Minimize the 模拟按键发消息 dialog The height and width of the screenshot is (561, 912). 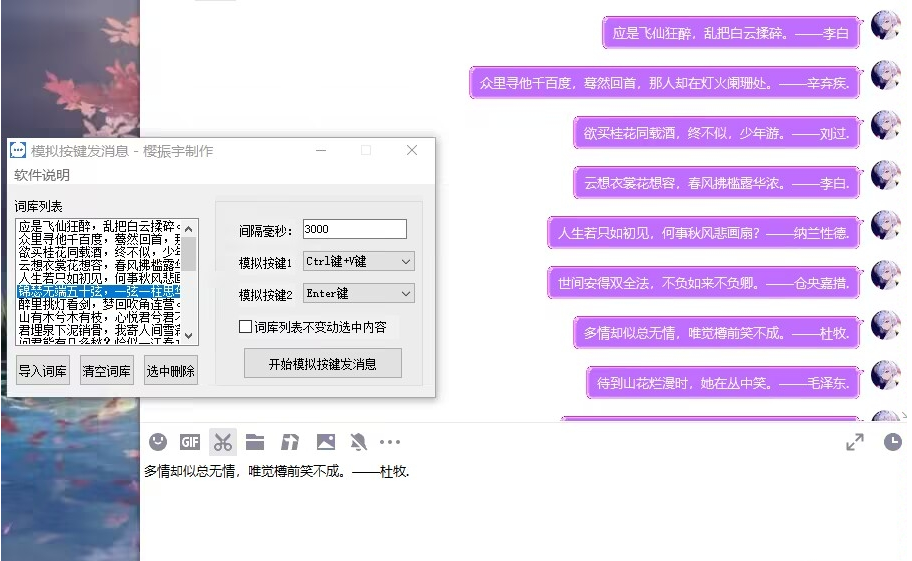click(x=321, y=151)
